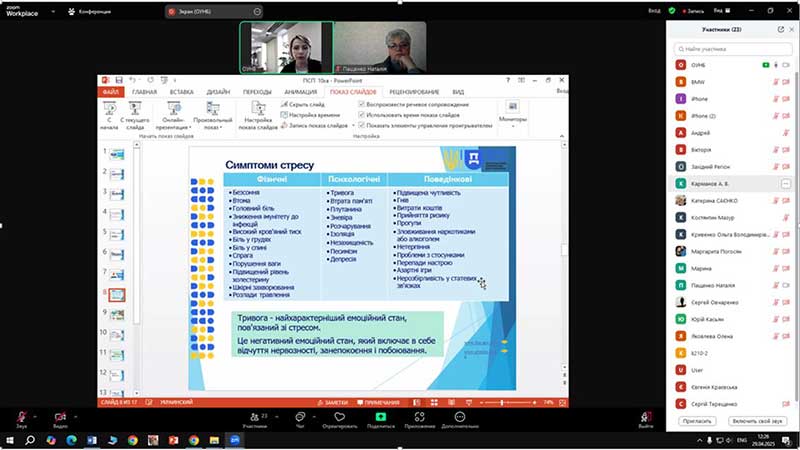Open the Приложения apps icon

tap(420, 415)
